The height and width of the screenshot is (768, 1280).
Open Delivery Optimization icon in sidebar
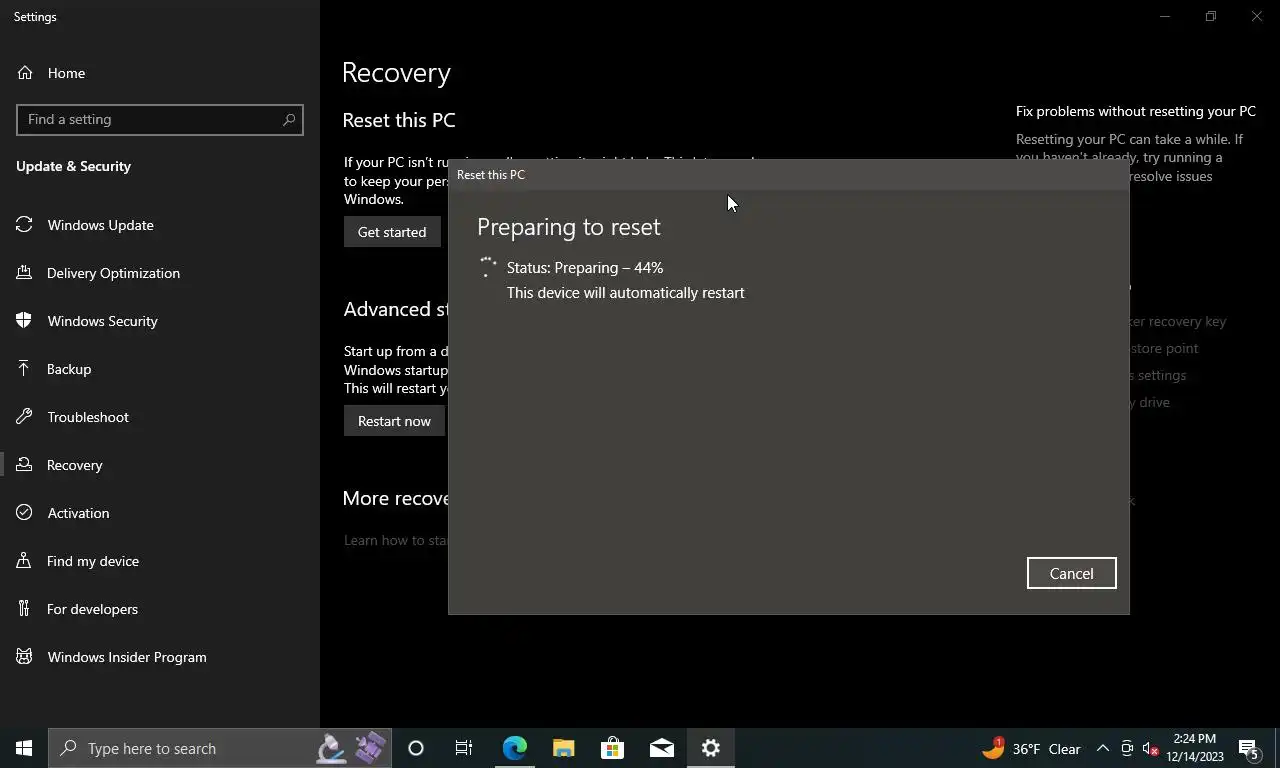point(25,273)
